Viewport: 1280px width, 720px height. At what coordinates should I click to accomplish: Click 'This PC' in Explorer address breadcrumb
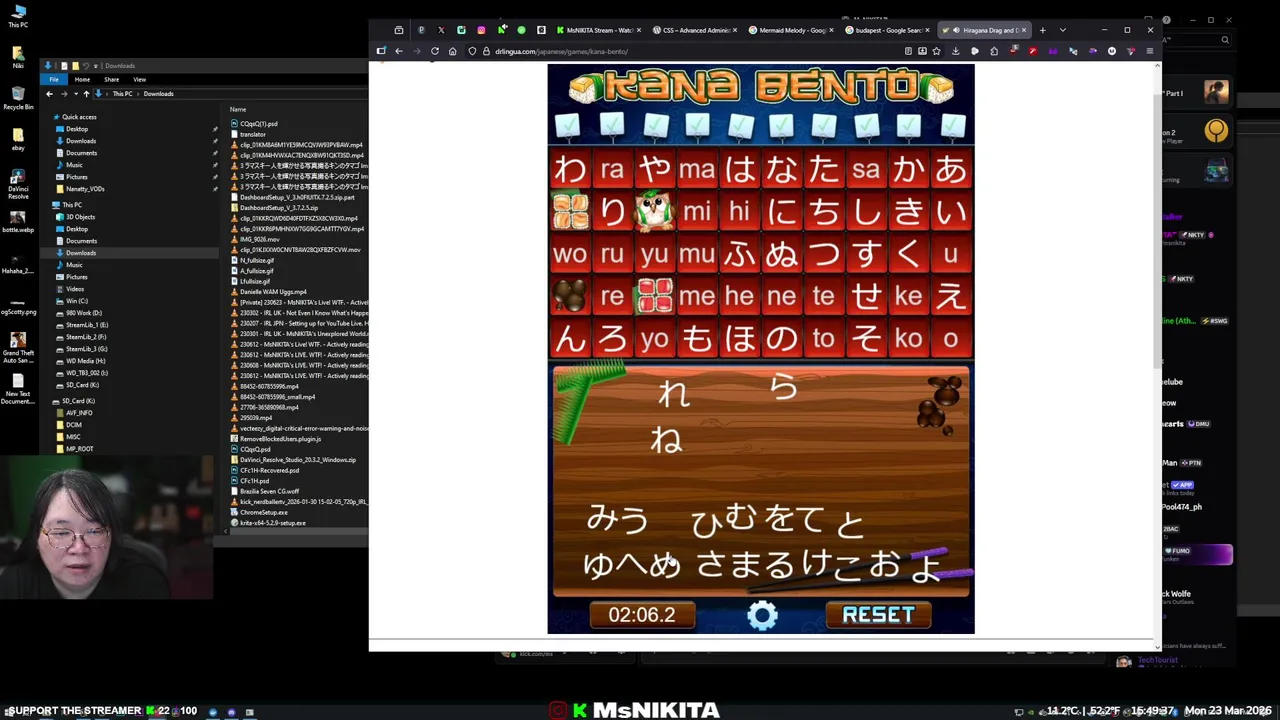pos(122,94)
